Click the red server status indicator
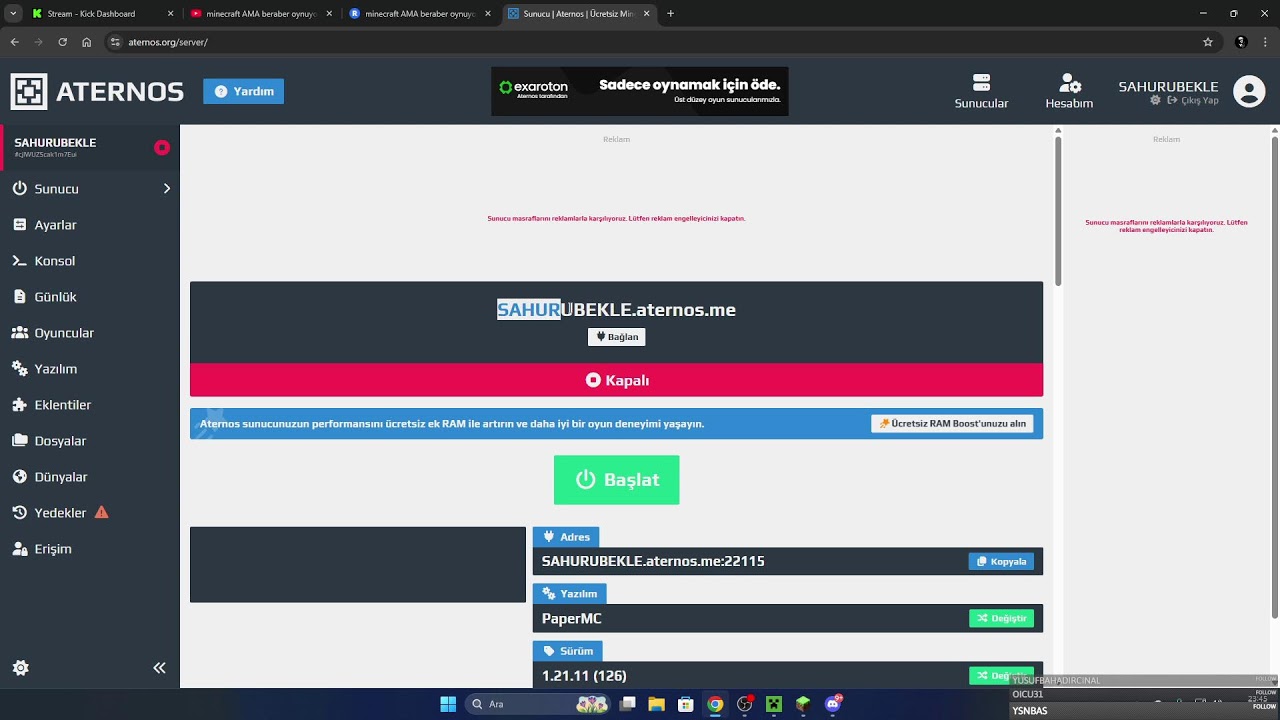Screen dimensions: 1280x720 [161, 147]
